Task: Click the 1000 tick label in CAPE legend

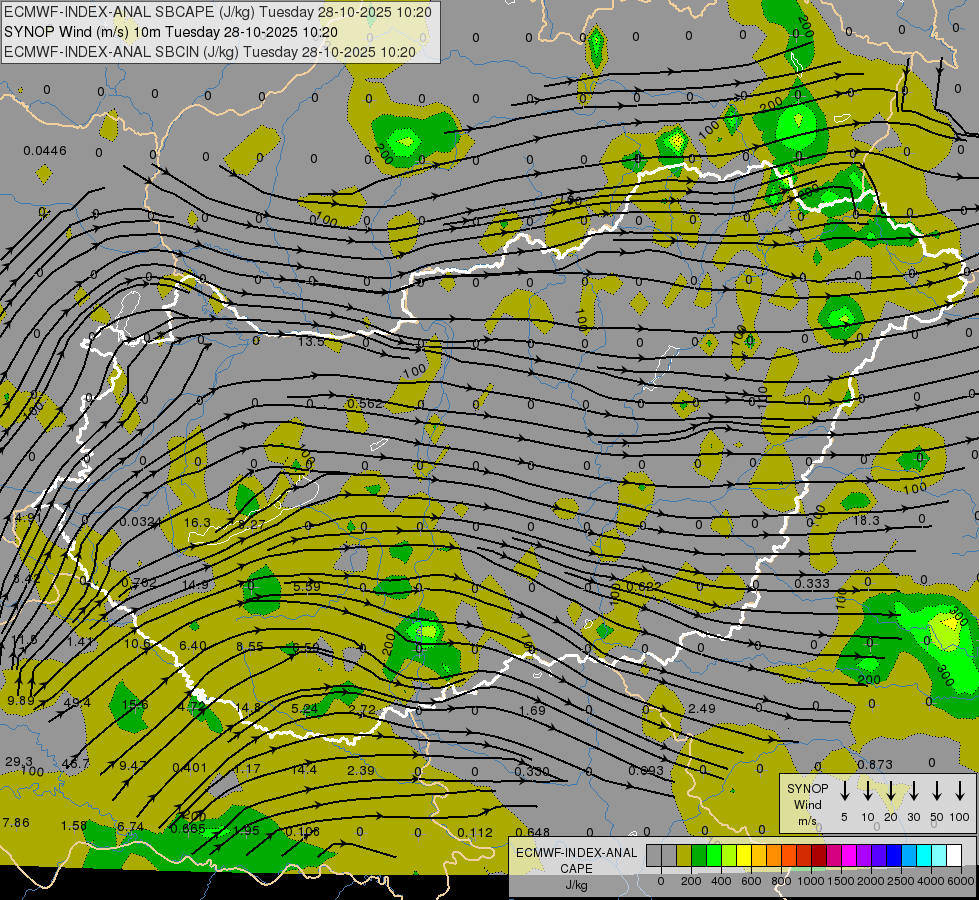Action: (x=811, y=881)
